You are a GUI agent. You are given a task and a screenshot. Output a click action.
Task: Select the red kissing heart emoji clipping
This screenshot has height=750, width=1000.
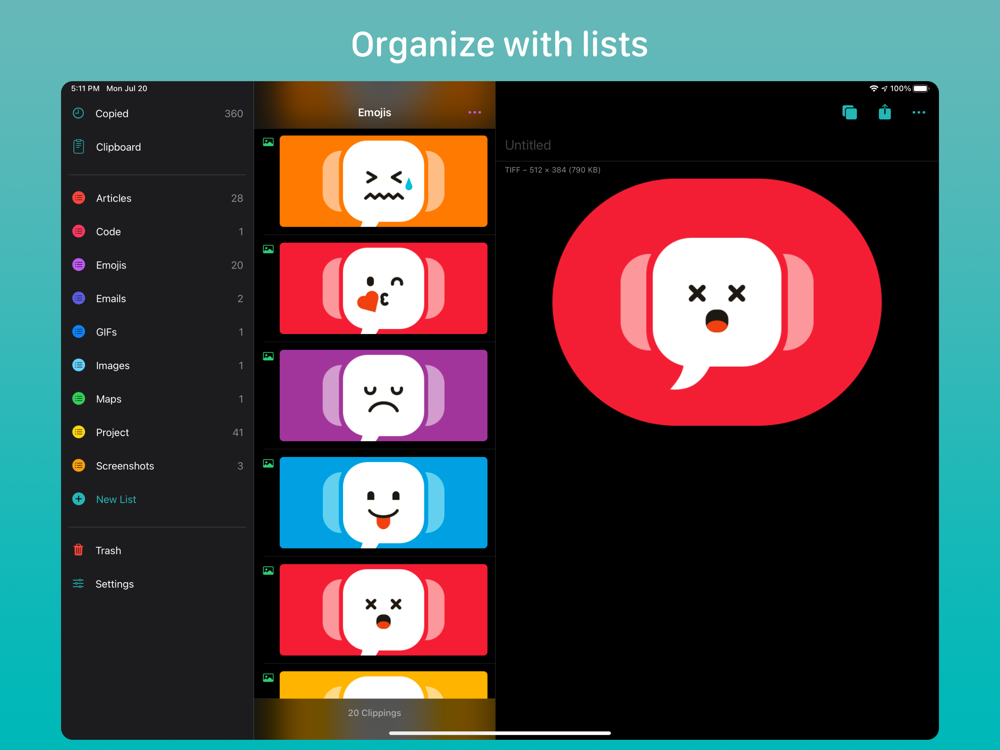[x=383, y=288]
